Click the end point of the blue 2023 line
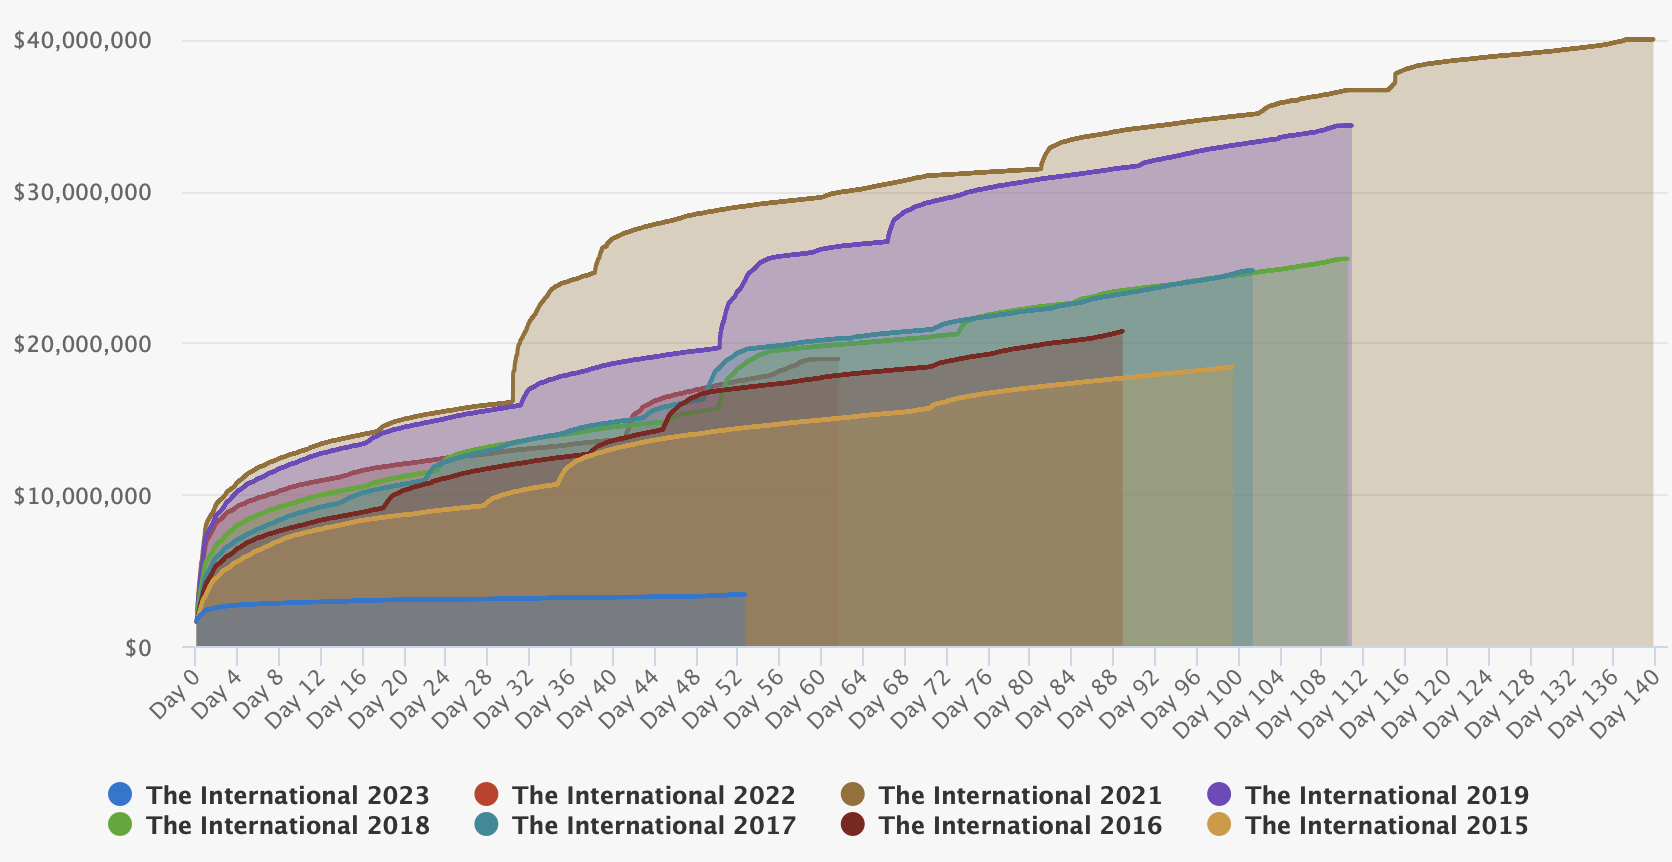This screenshot has height=862, width=1672. 745,594
